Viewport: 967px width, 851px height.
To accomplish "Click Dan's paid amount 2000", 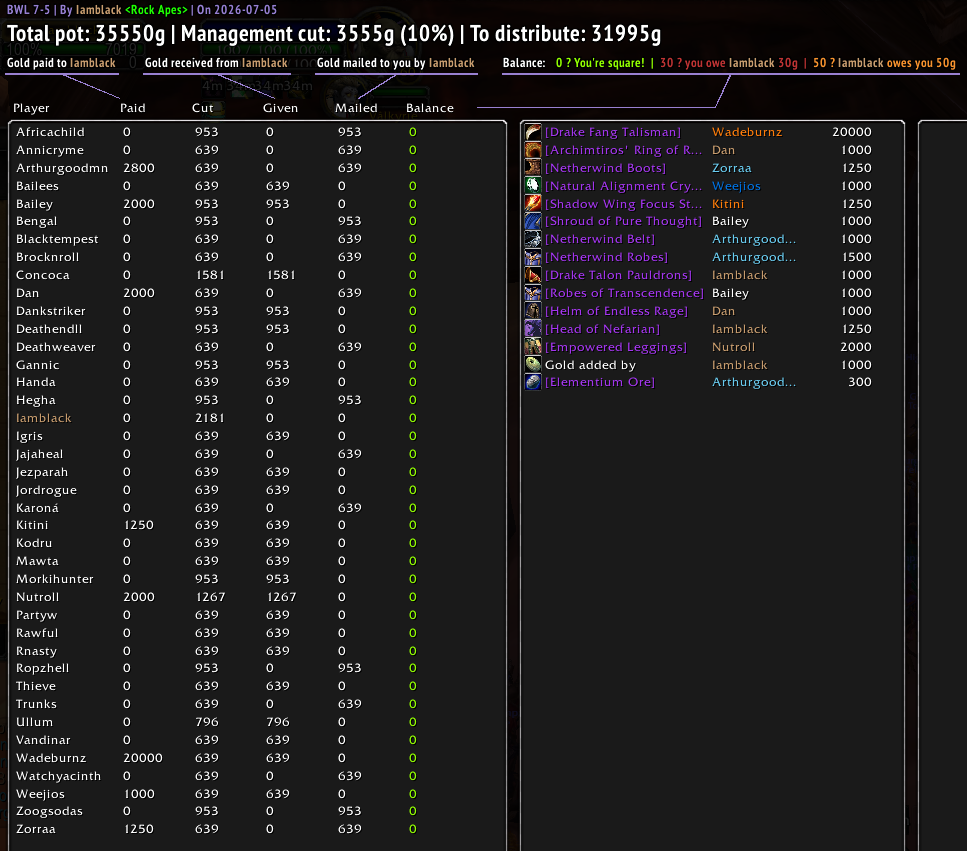I will coord(139,293).
